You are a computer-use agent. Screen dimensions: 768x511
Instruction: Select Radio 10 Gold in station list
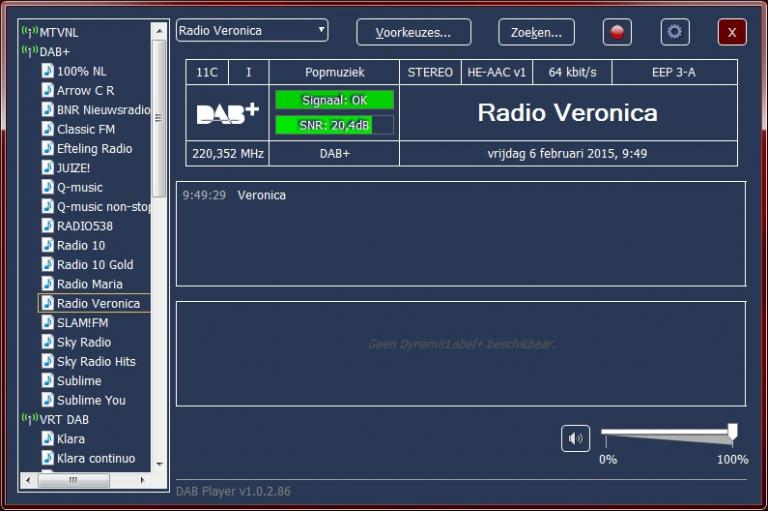95,265
